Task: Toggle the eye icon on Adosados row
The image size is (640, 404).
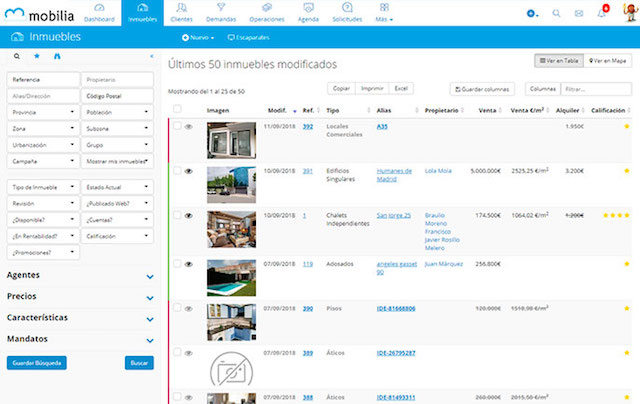Action: (x=189, y=264)
